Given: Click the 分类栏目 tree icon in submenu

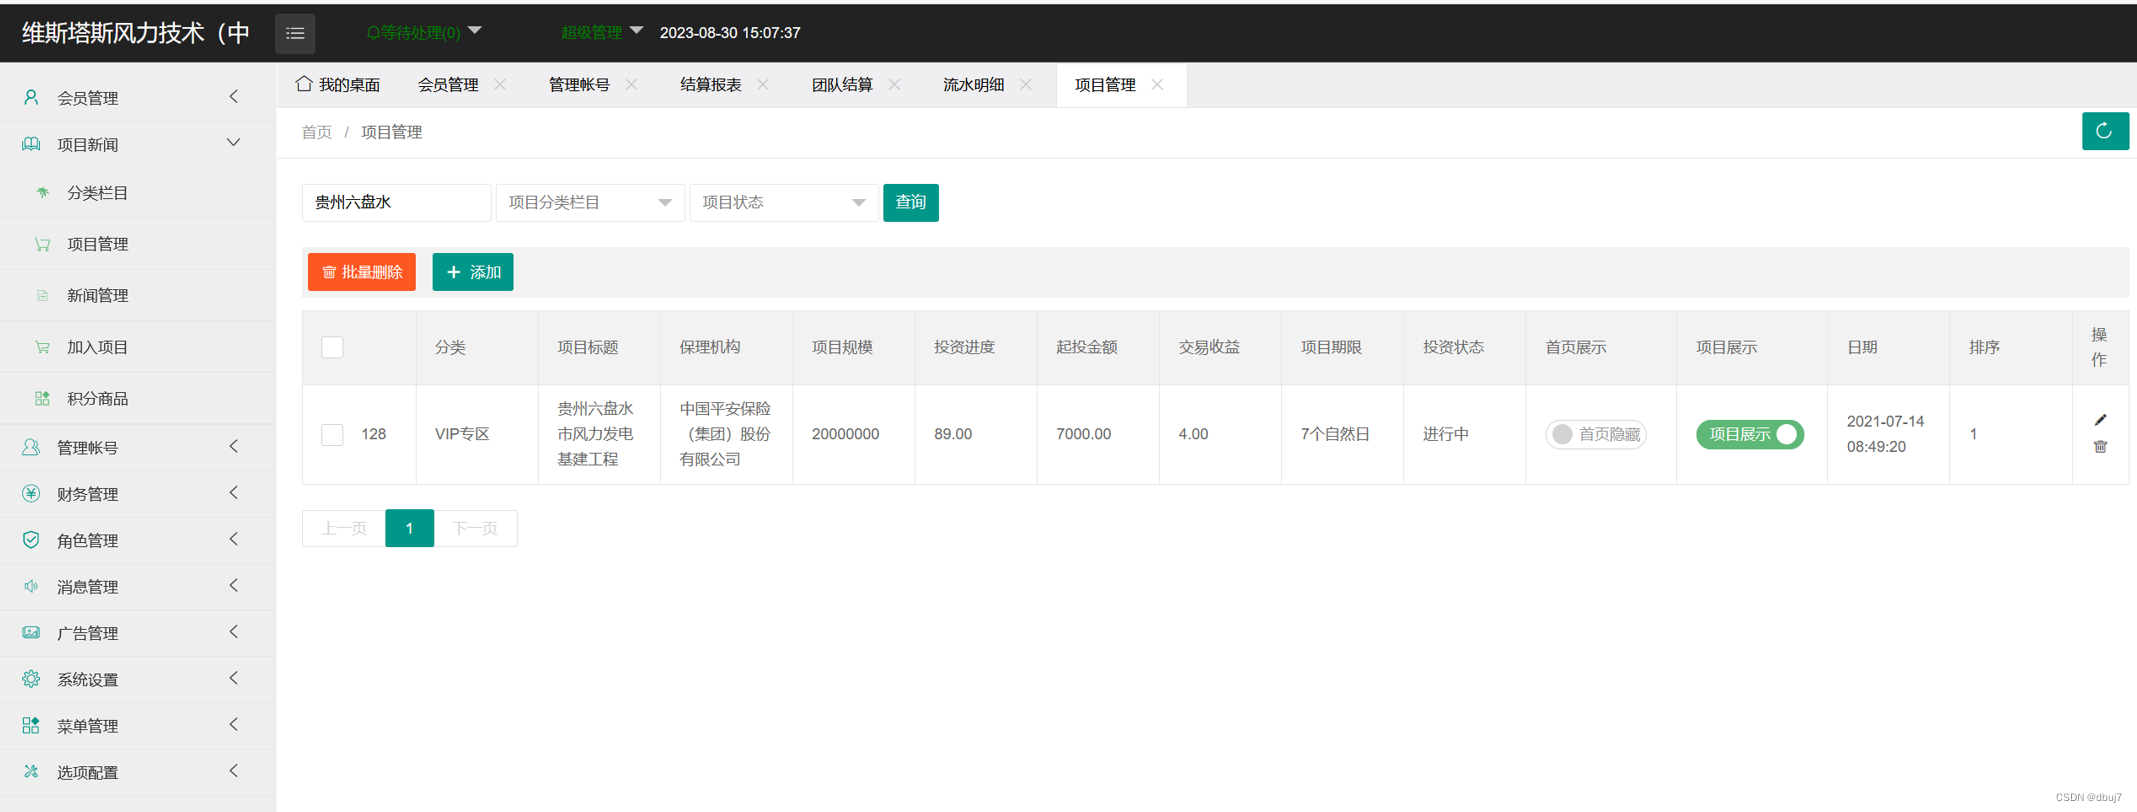Looking at the screenshot, I should [42, 192].
